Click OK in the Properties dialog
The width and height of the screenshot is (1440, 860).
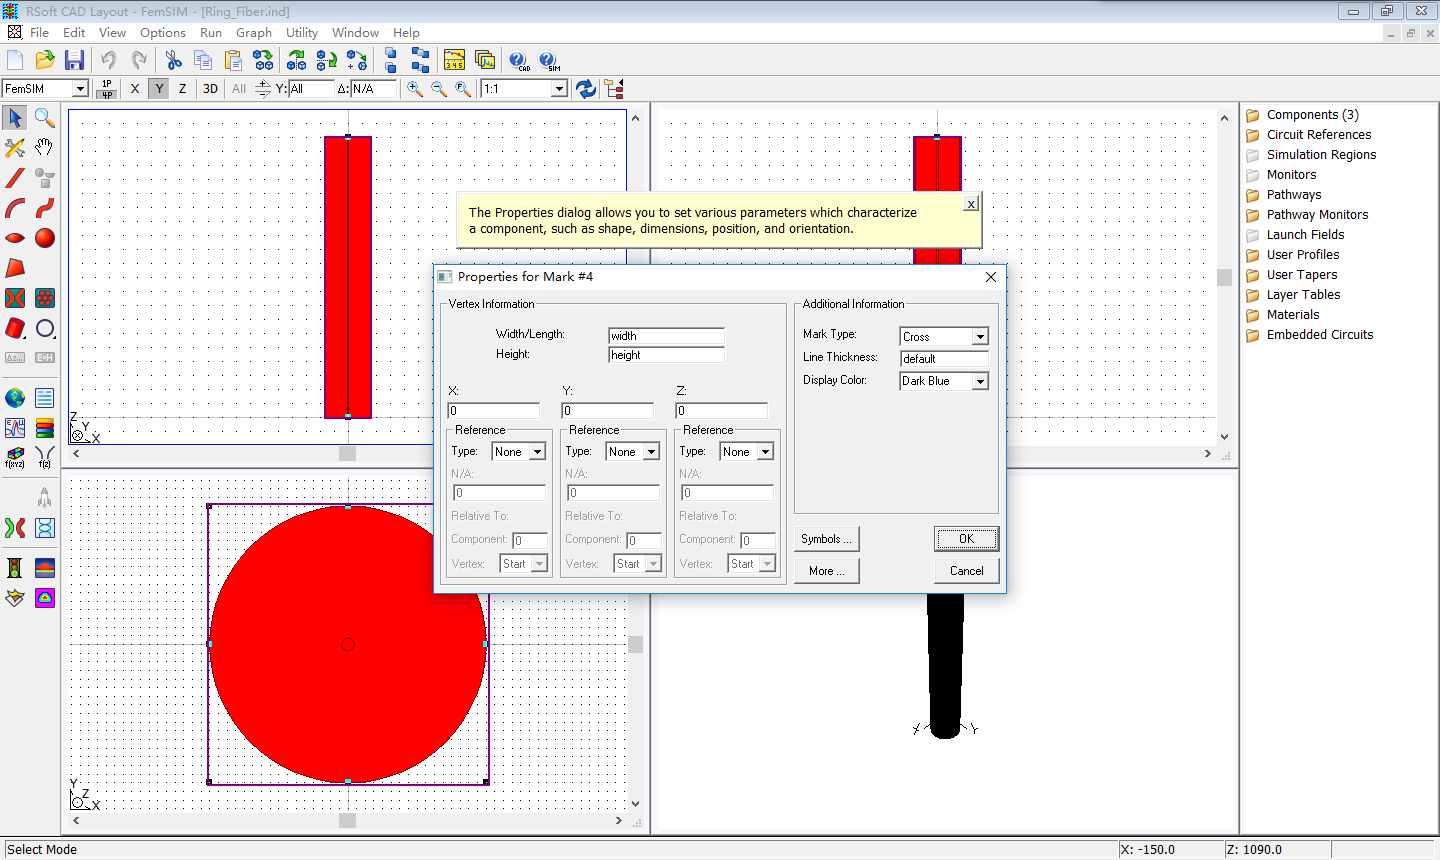point(966,539)
